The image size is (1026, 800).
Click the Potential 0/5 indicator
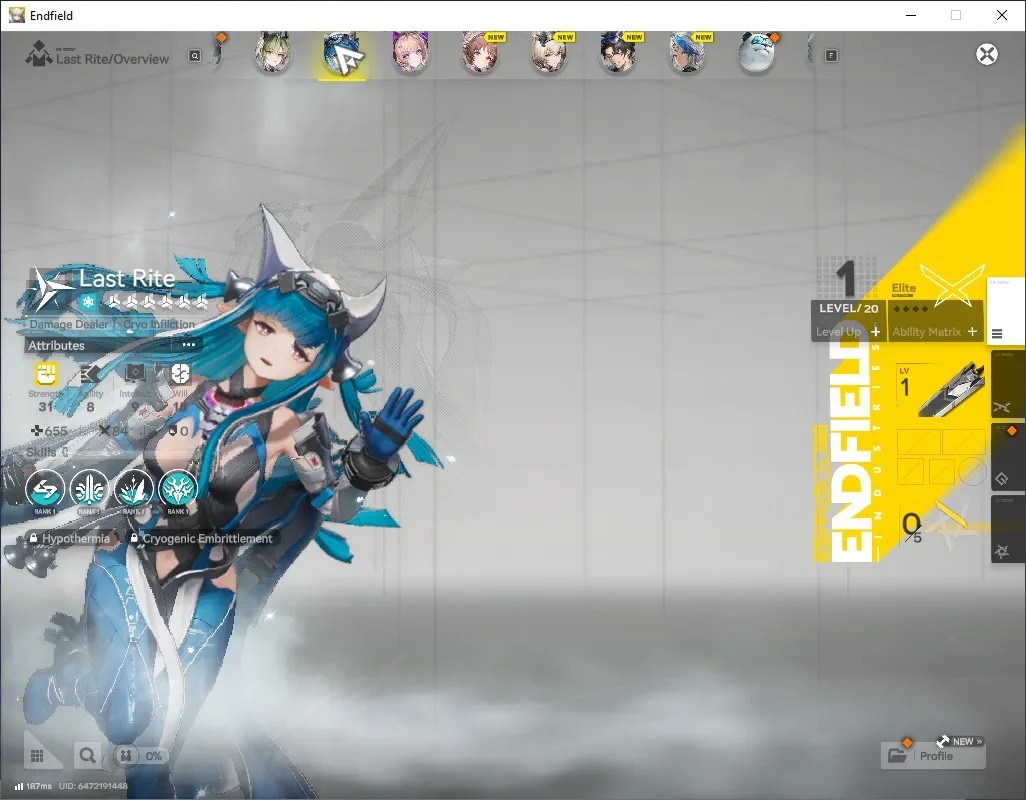click(912, 527)
